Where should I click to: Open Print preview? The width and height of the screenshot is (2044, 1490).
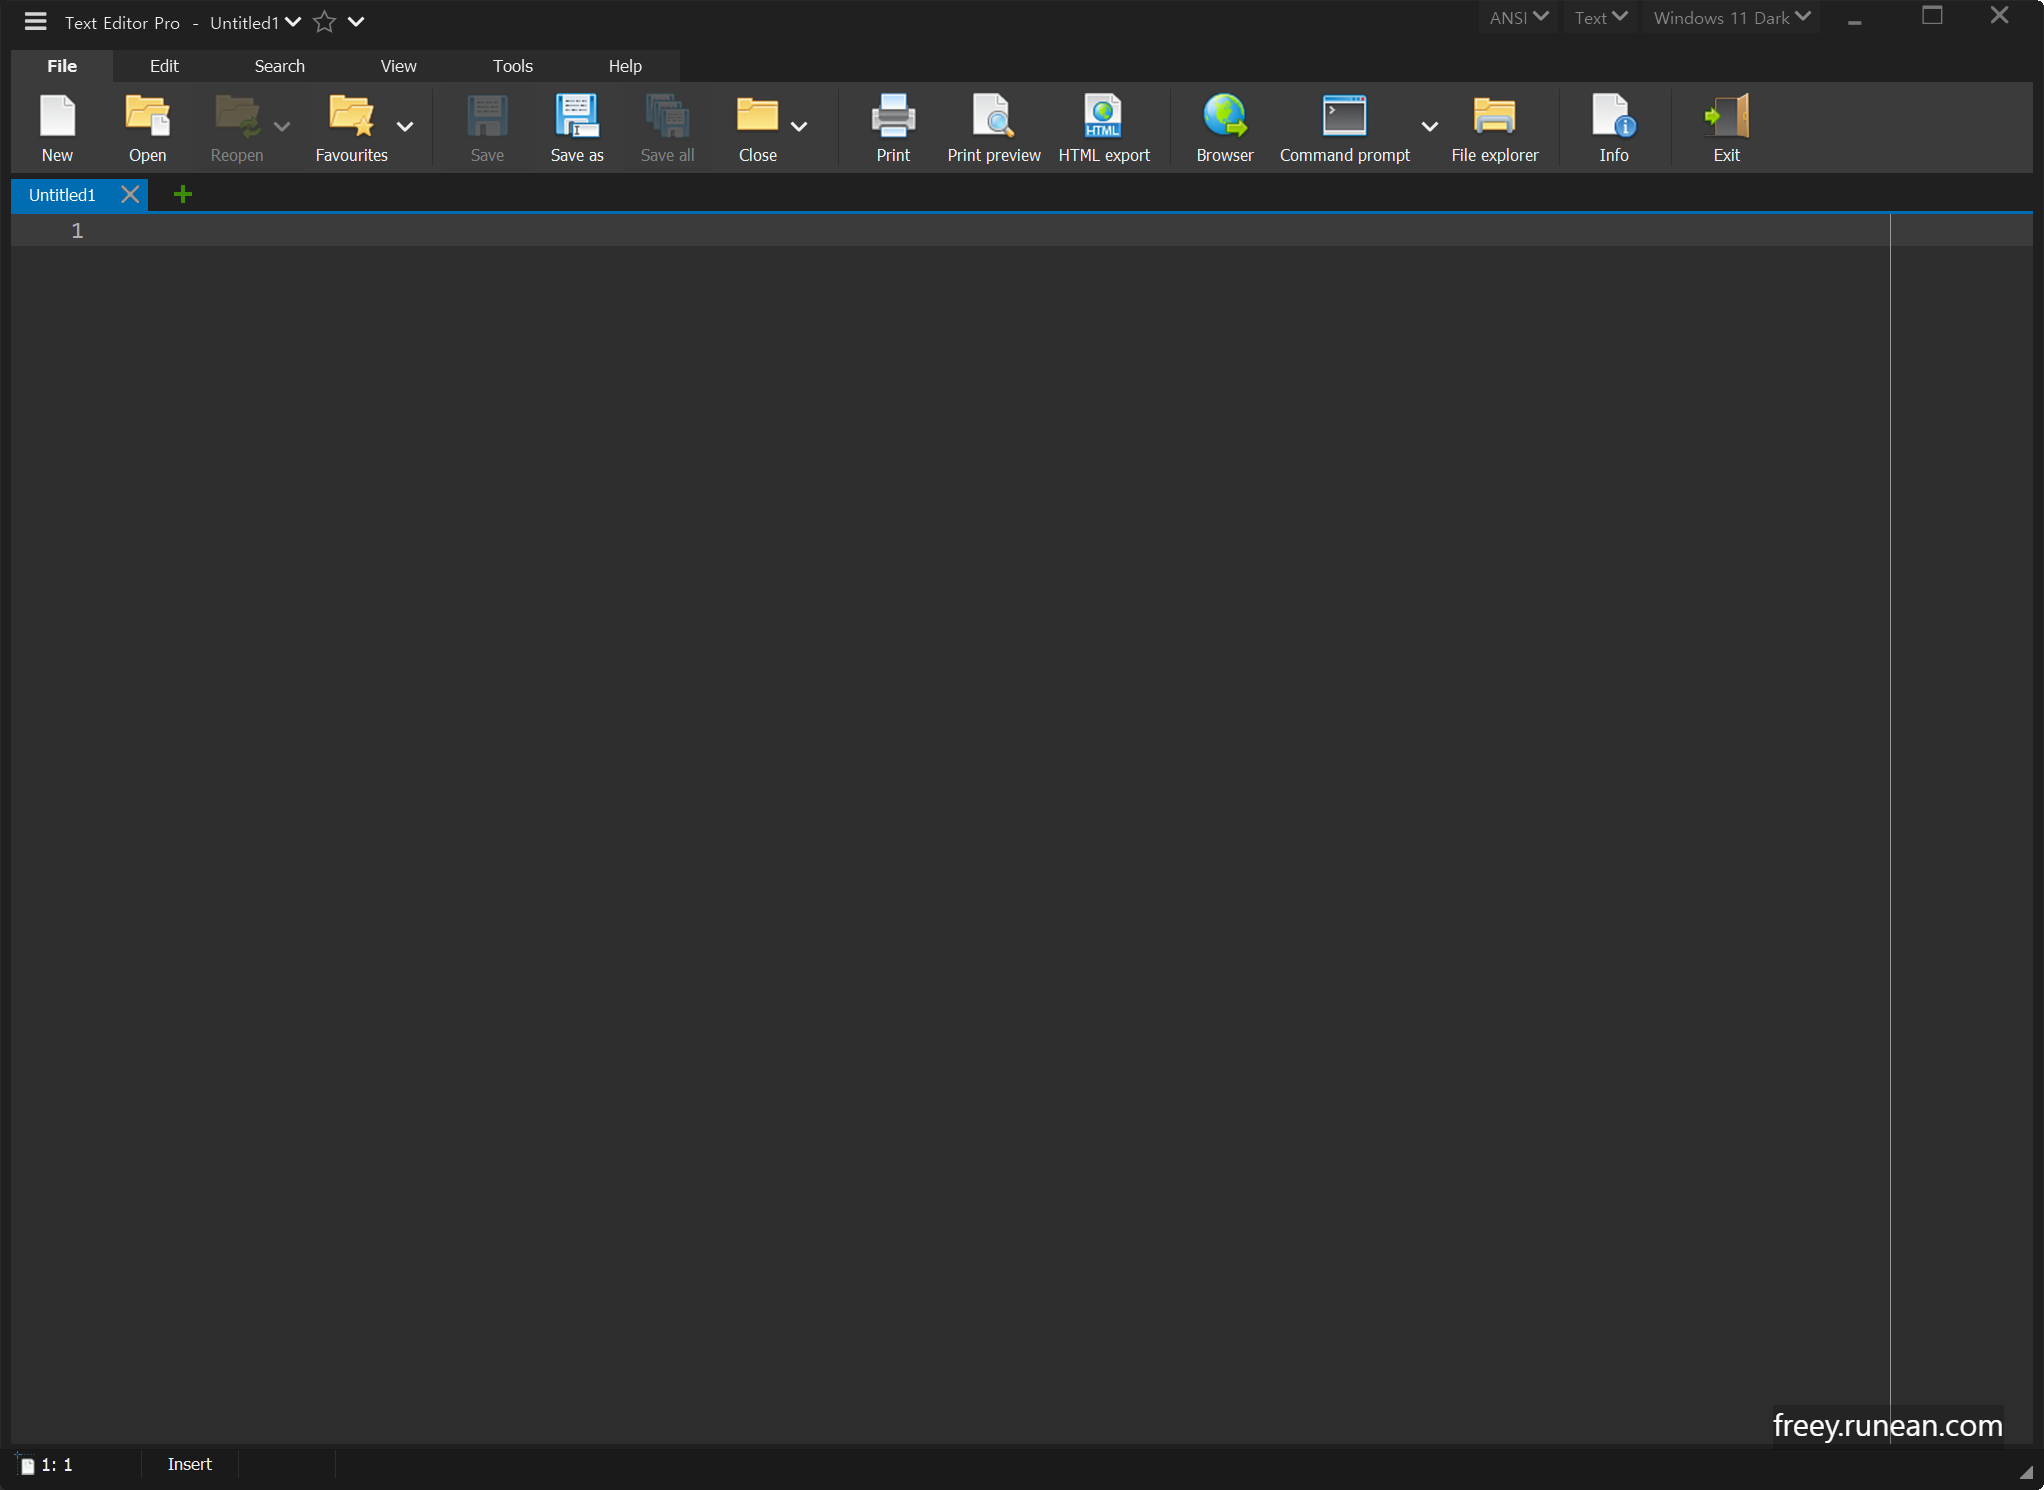coord(993,127)
